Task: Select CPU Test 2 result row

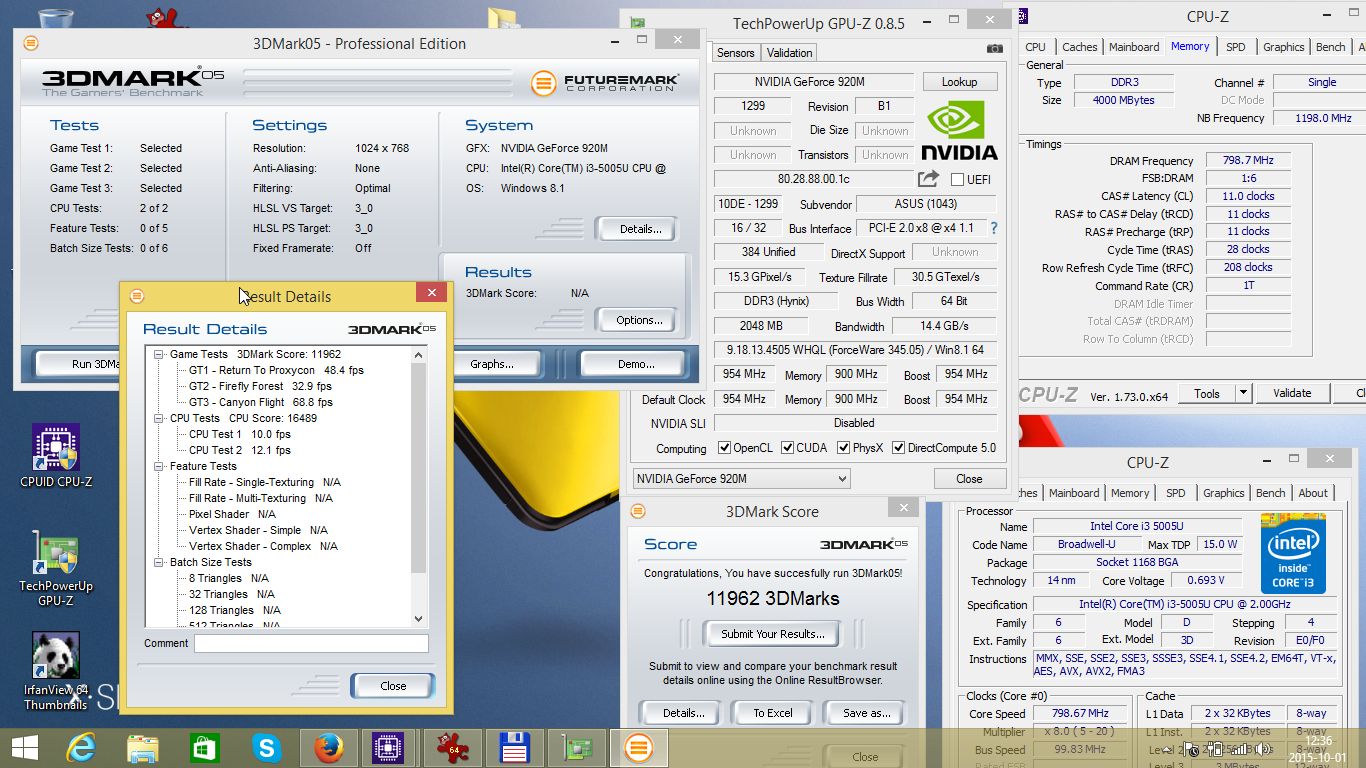Action: (x=240, y=450)
